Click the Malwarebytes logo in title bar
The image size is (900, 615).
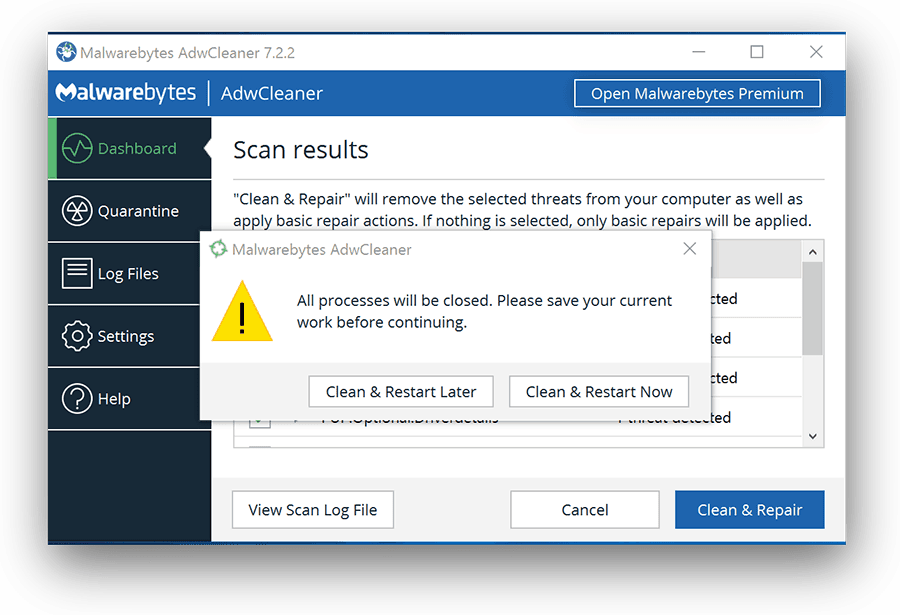(x=67, y=52)
